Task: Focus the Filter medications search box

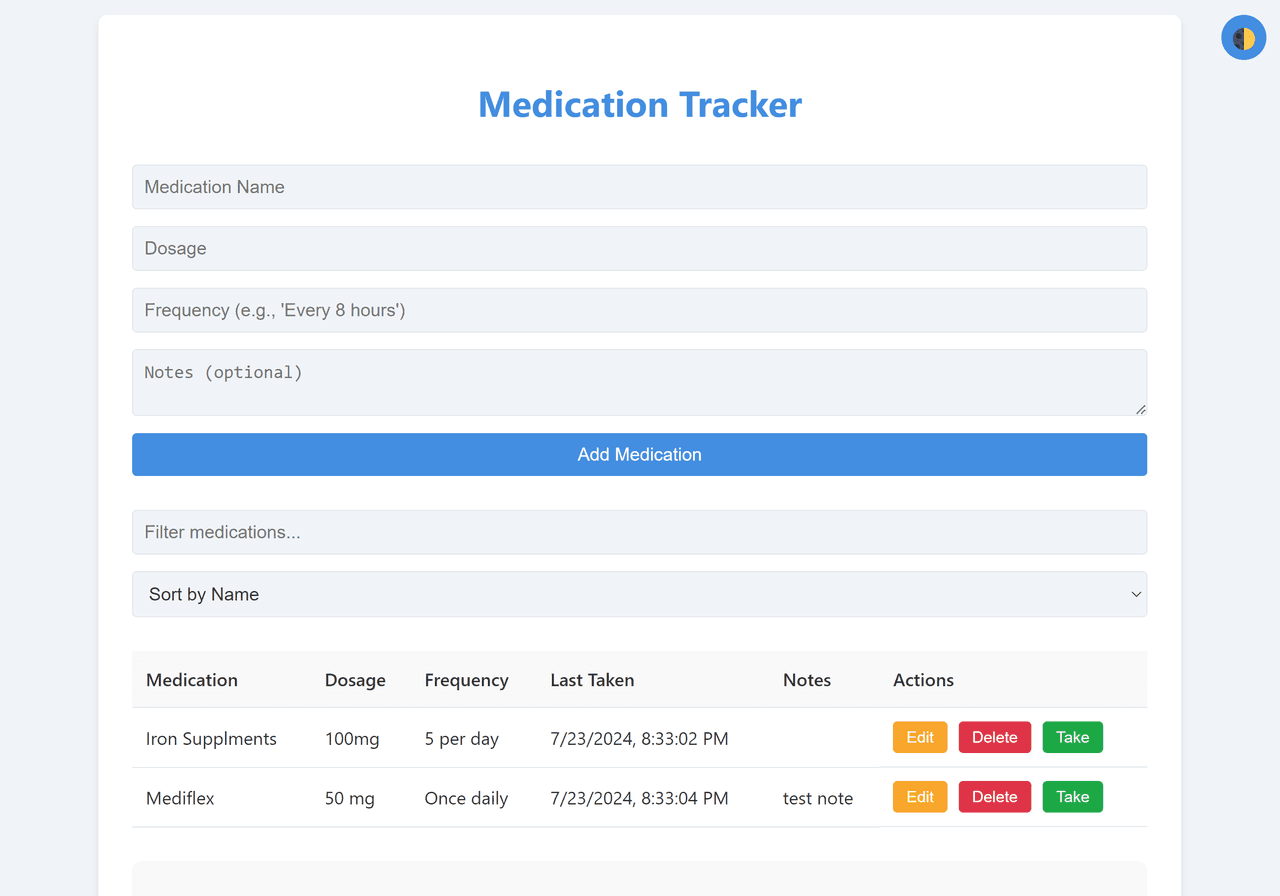Action: coord(639,532)
